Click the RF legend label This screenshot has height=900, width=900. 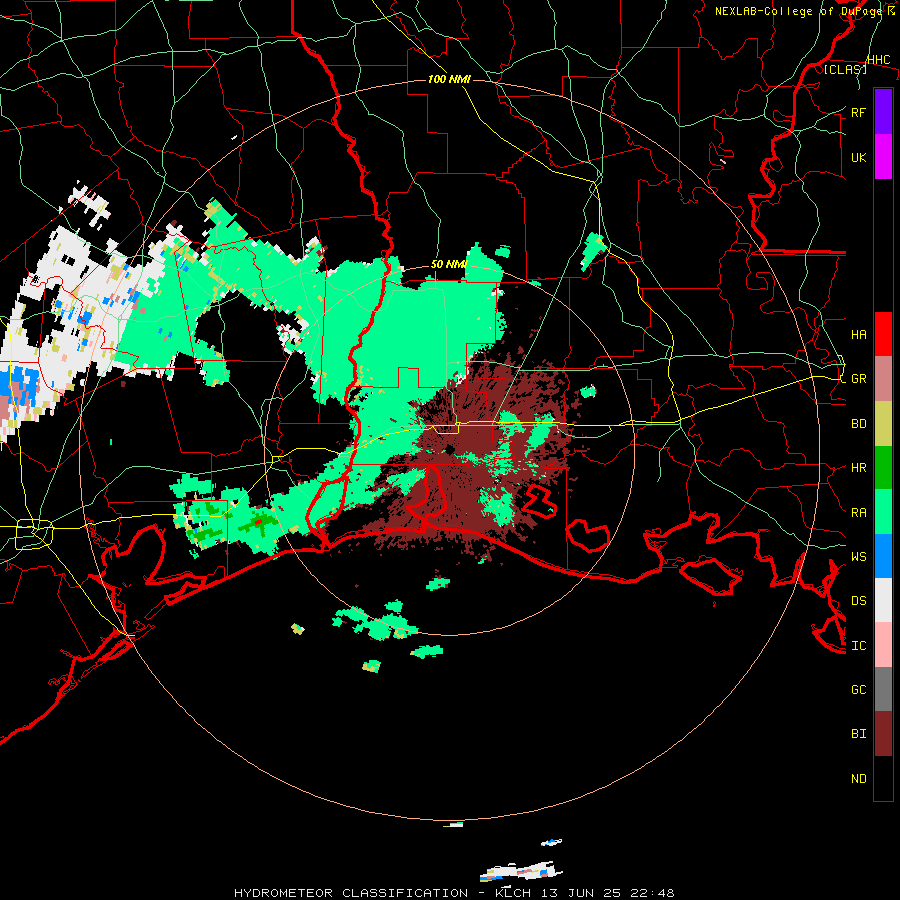858,112
